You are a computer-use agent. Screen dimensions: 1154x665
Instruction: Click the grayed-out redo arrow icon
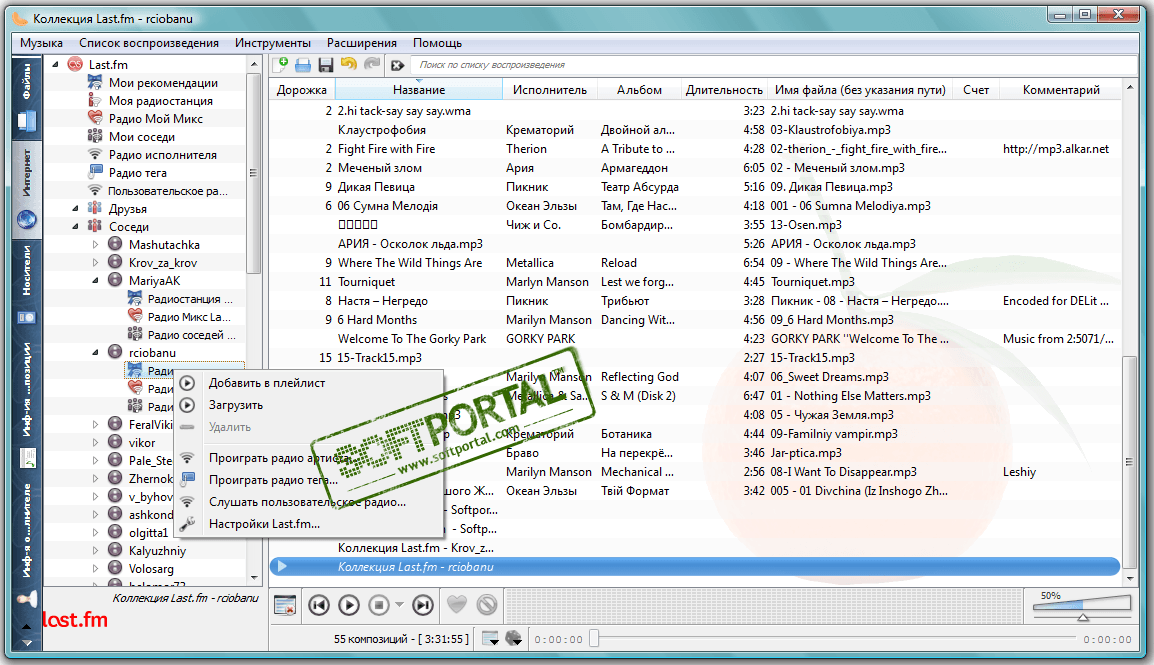pos(372,65)
